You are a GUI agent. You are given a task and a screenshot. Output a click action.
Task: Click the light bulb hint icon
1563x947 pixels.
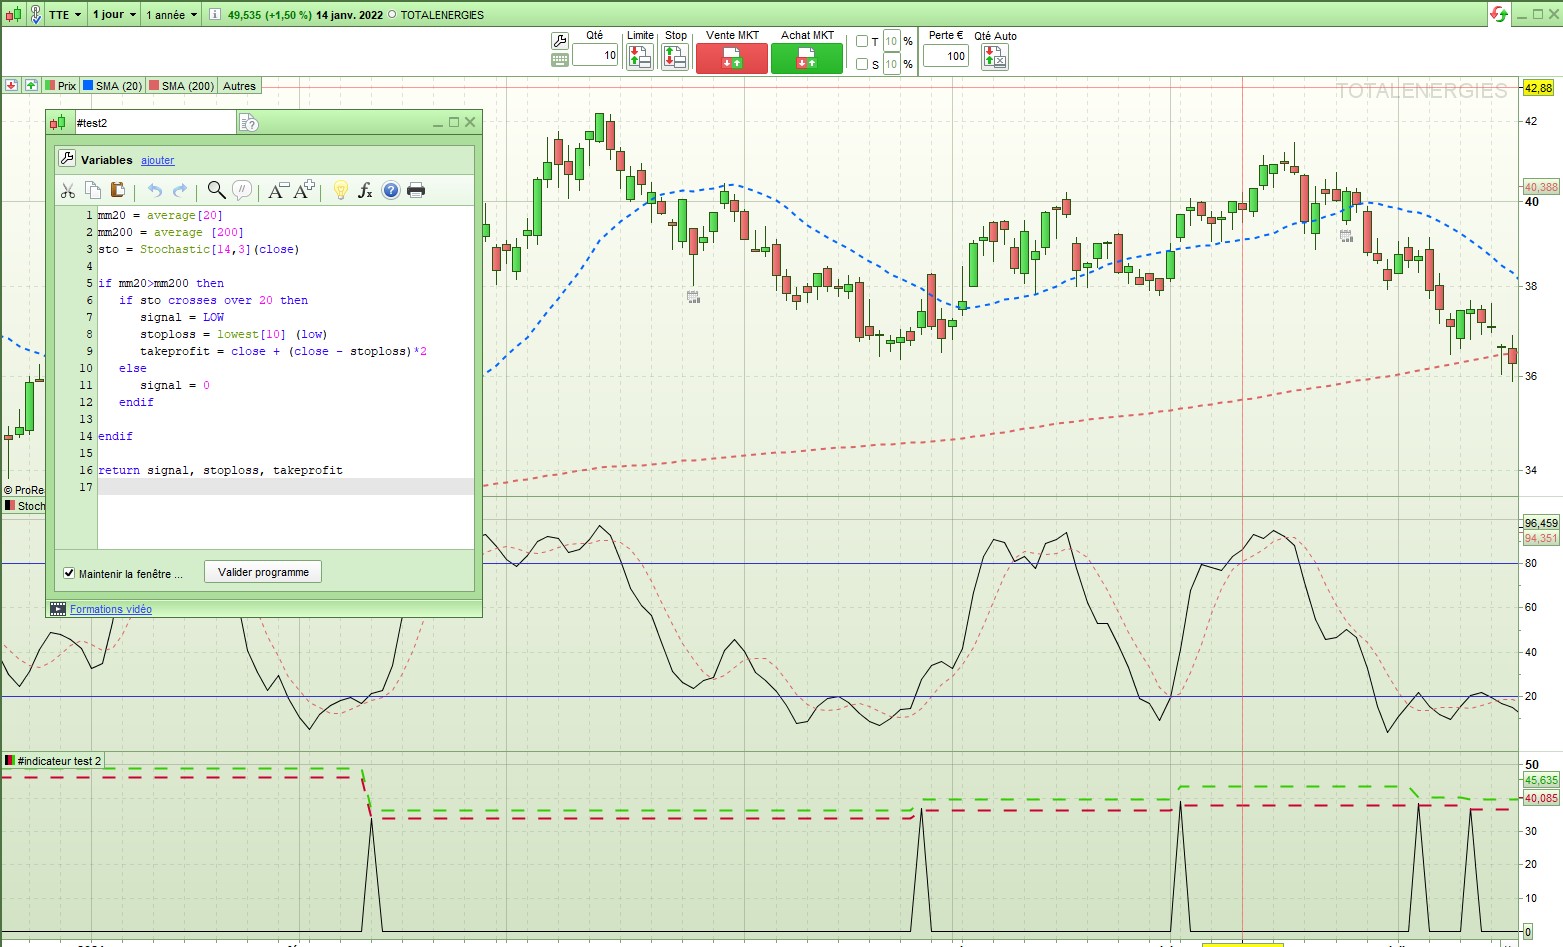pos(340,190)
